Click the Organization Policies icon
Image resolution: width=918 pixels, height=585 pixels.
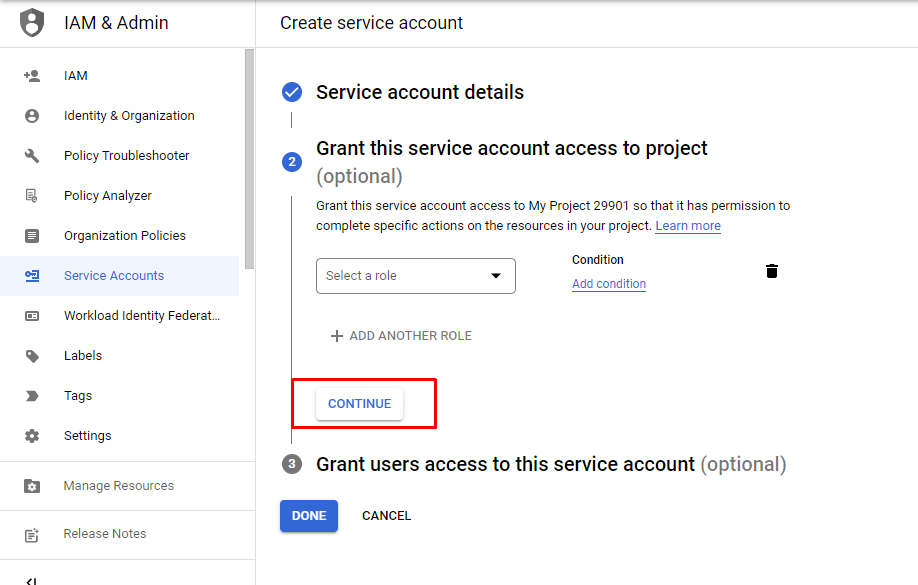32,236
